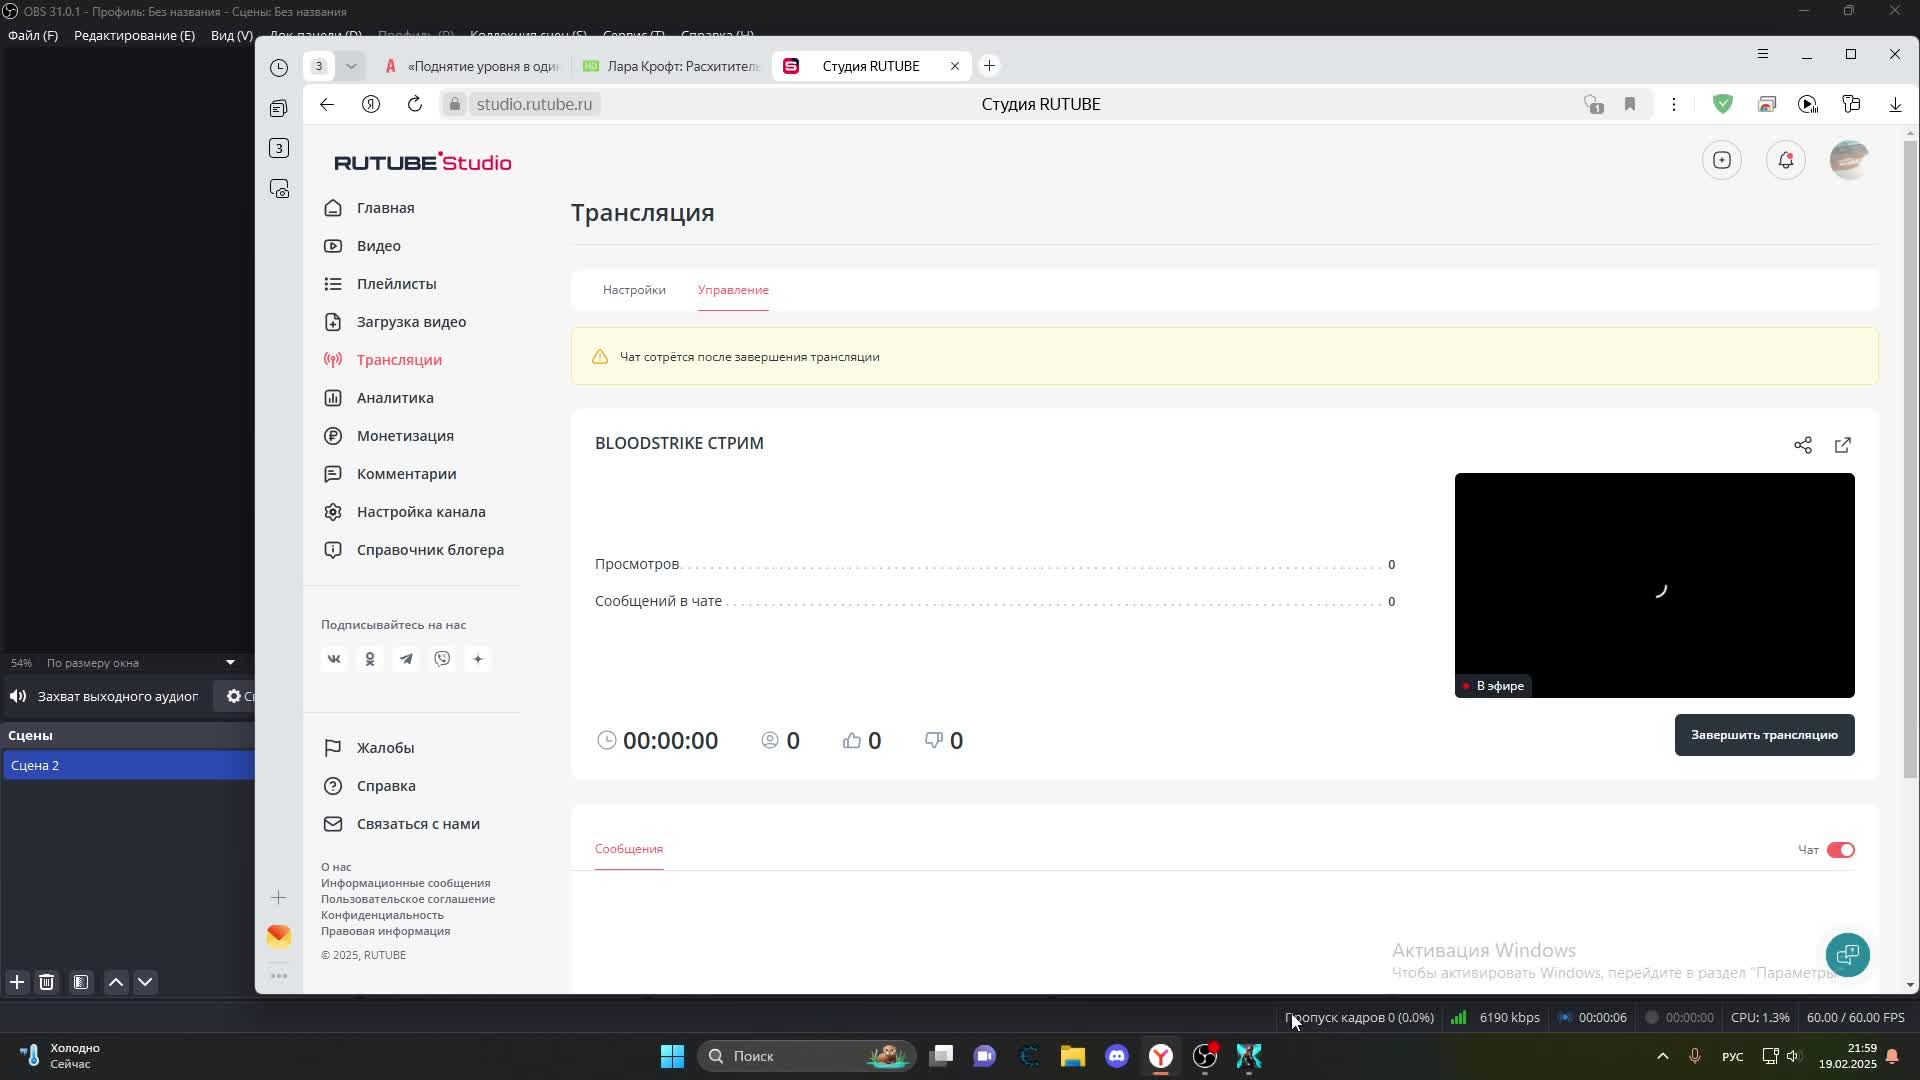Switch to the Настройки tab

pos(634,289)
